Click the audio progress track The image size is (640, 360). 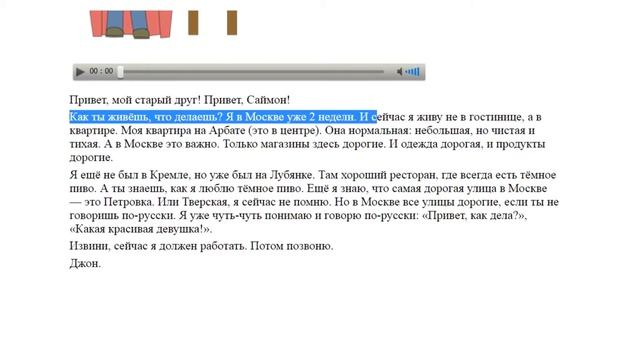coord(253,72)
